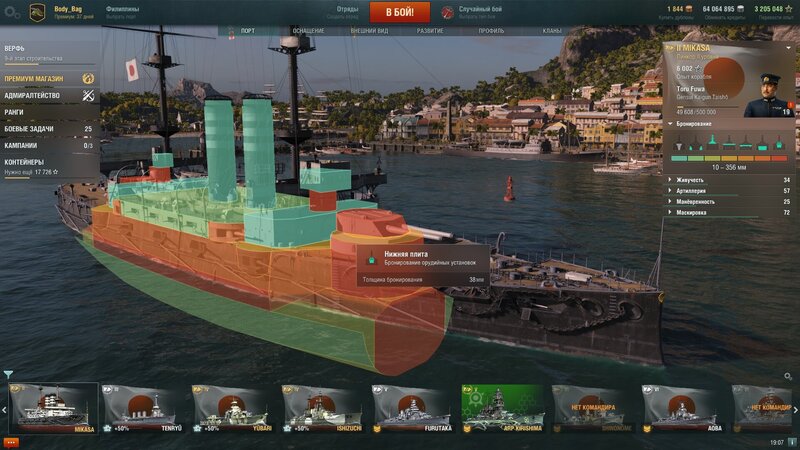Click the Admiralty crossed-tools icon
The height and width of the screenshot is (450, 800).
pos(88,95)
